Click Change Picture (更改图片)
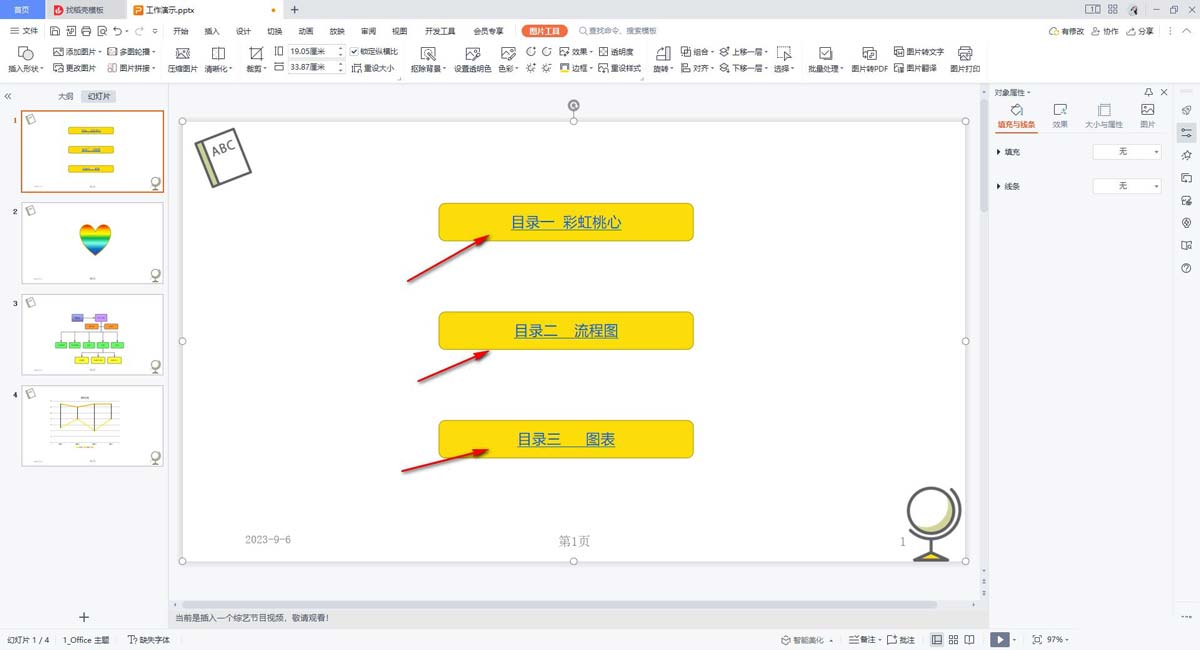Viewport: 1200px width, 650px height. point(75,69)
